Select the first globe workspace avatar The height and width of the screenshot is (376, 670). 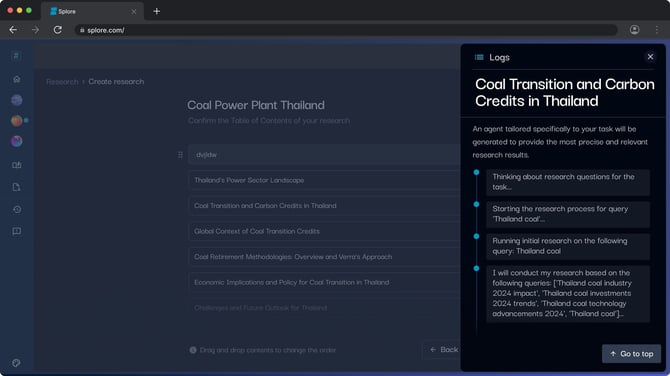coord(17,100)
